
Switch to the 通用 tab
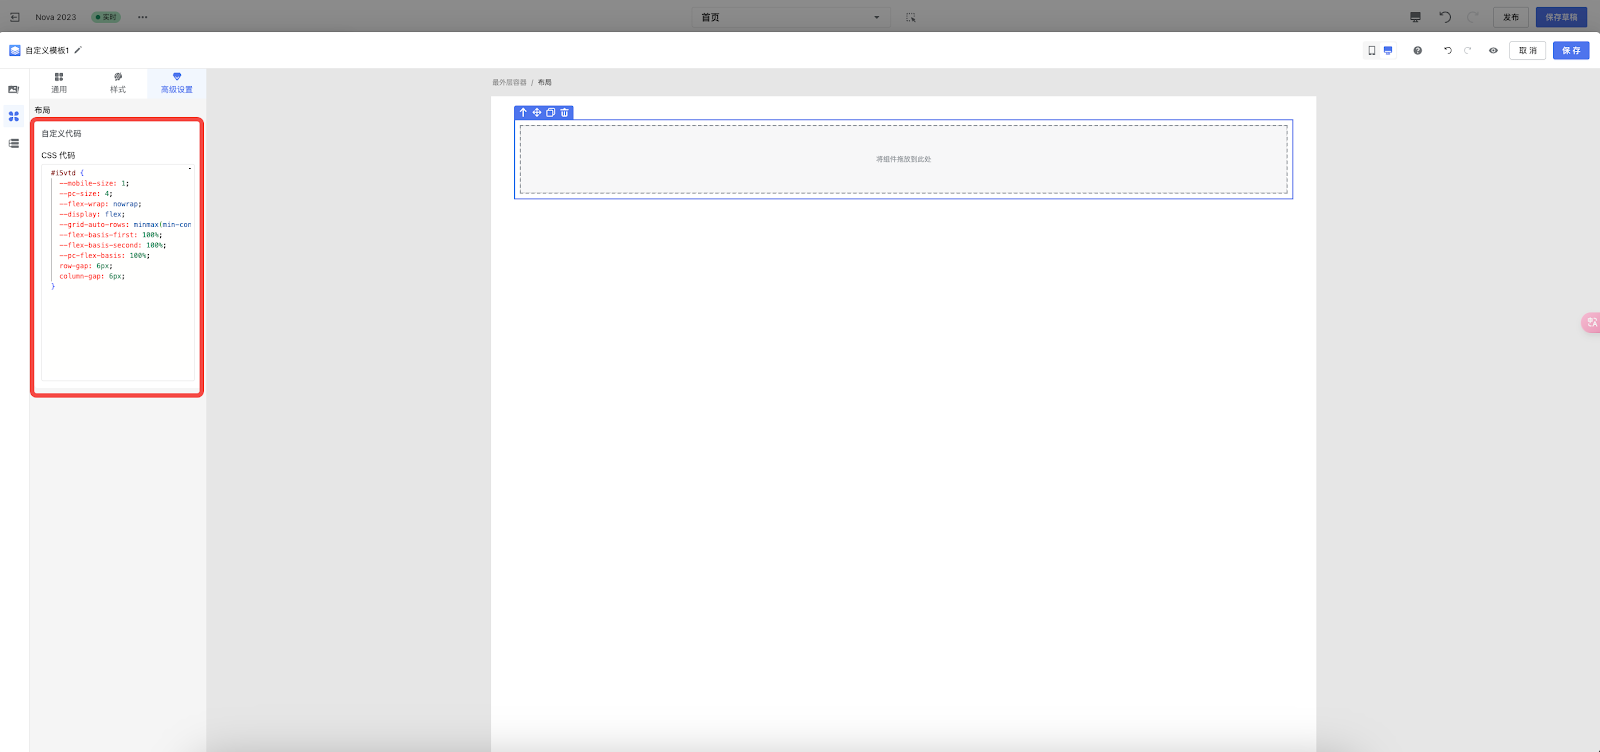pyautogui.click(x=59, y=83)
